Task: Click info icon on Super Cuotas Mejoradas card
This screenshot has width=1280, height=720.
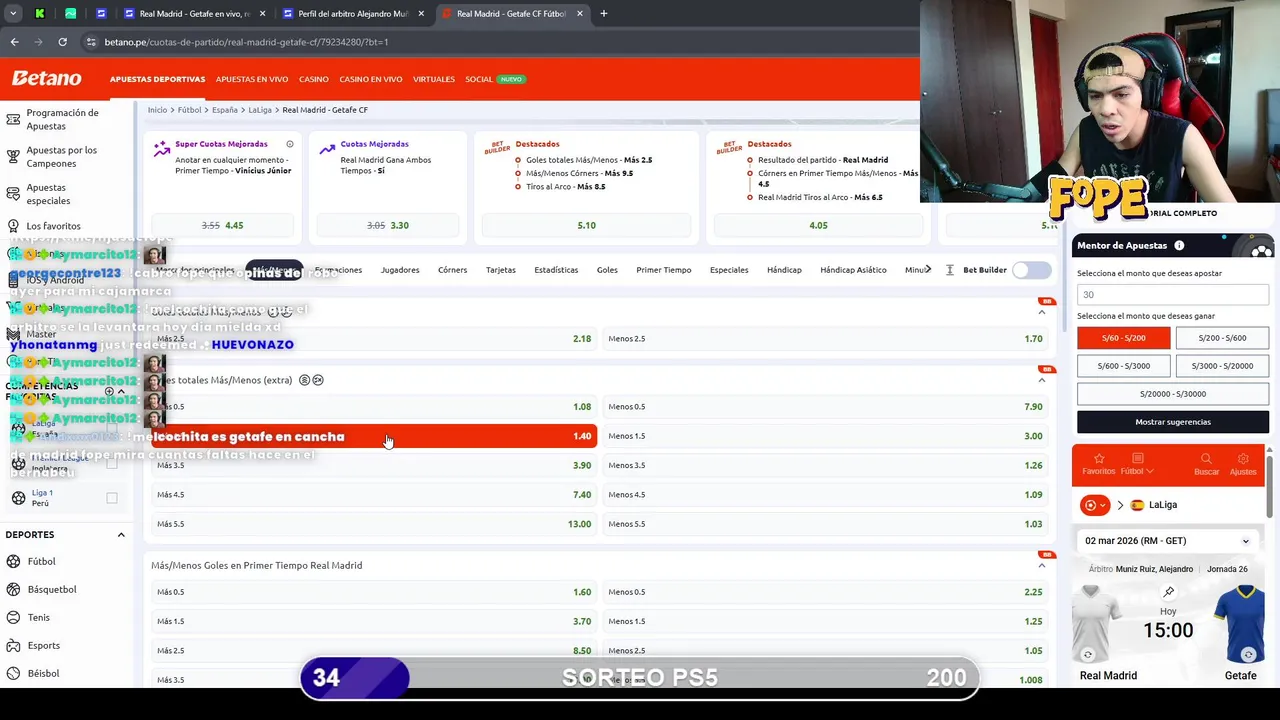Action: click(290, 144)
